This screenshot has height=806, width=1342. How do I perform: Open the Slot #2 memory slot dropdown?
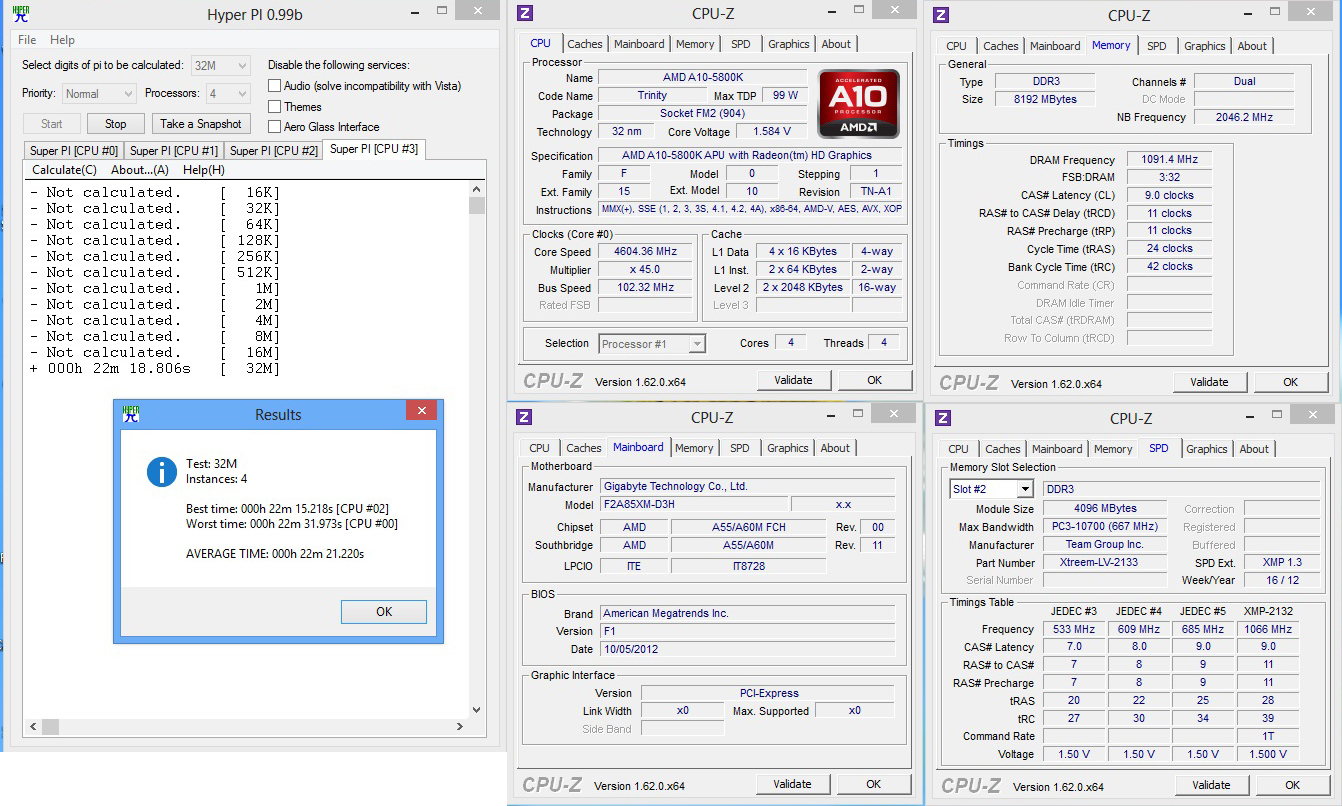(x=991, y=489)
